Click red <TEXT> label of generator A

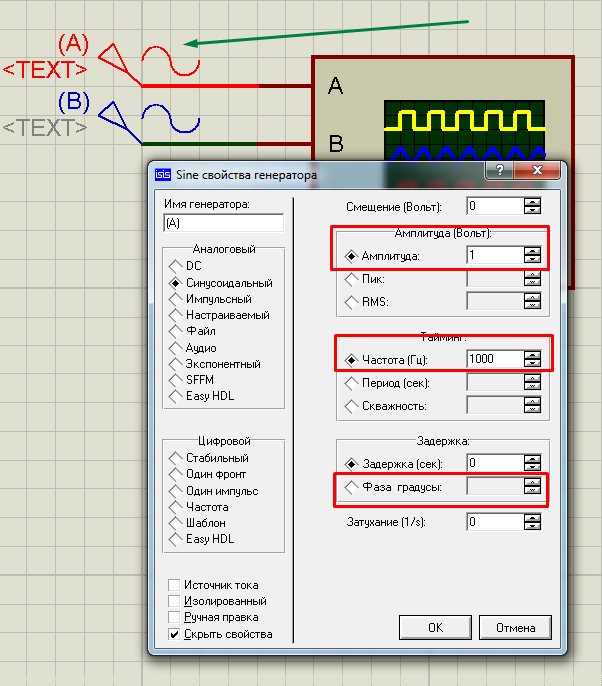(x=45, y=70)
